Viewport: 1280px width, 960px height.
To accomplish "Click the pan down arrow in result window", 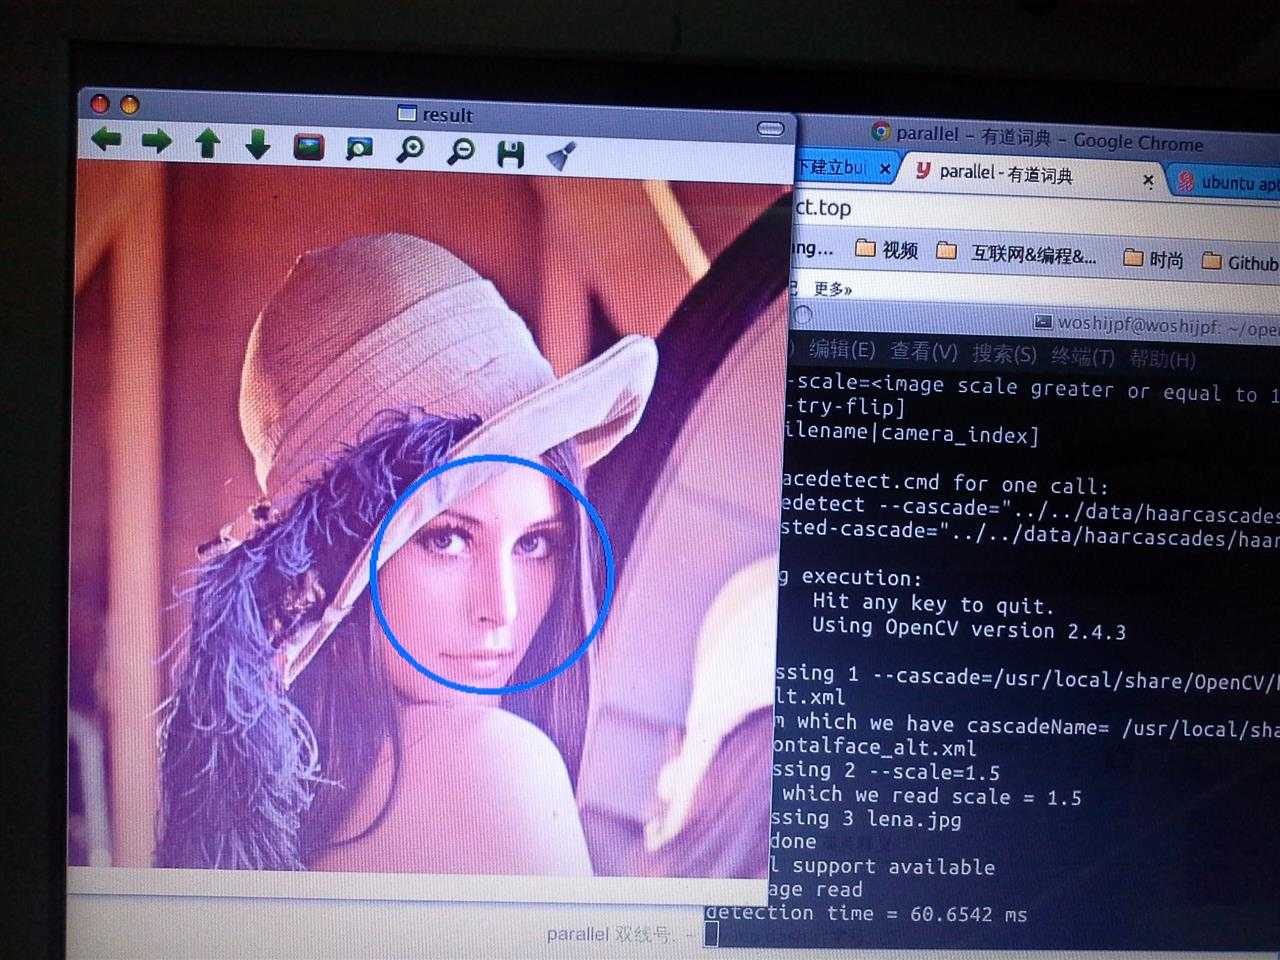I will pos(258,145).
